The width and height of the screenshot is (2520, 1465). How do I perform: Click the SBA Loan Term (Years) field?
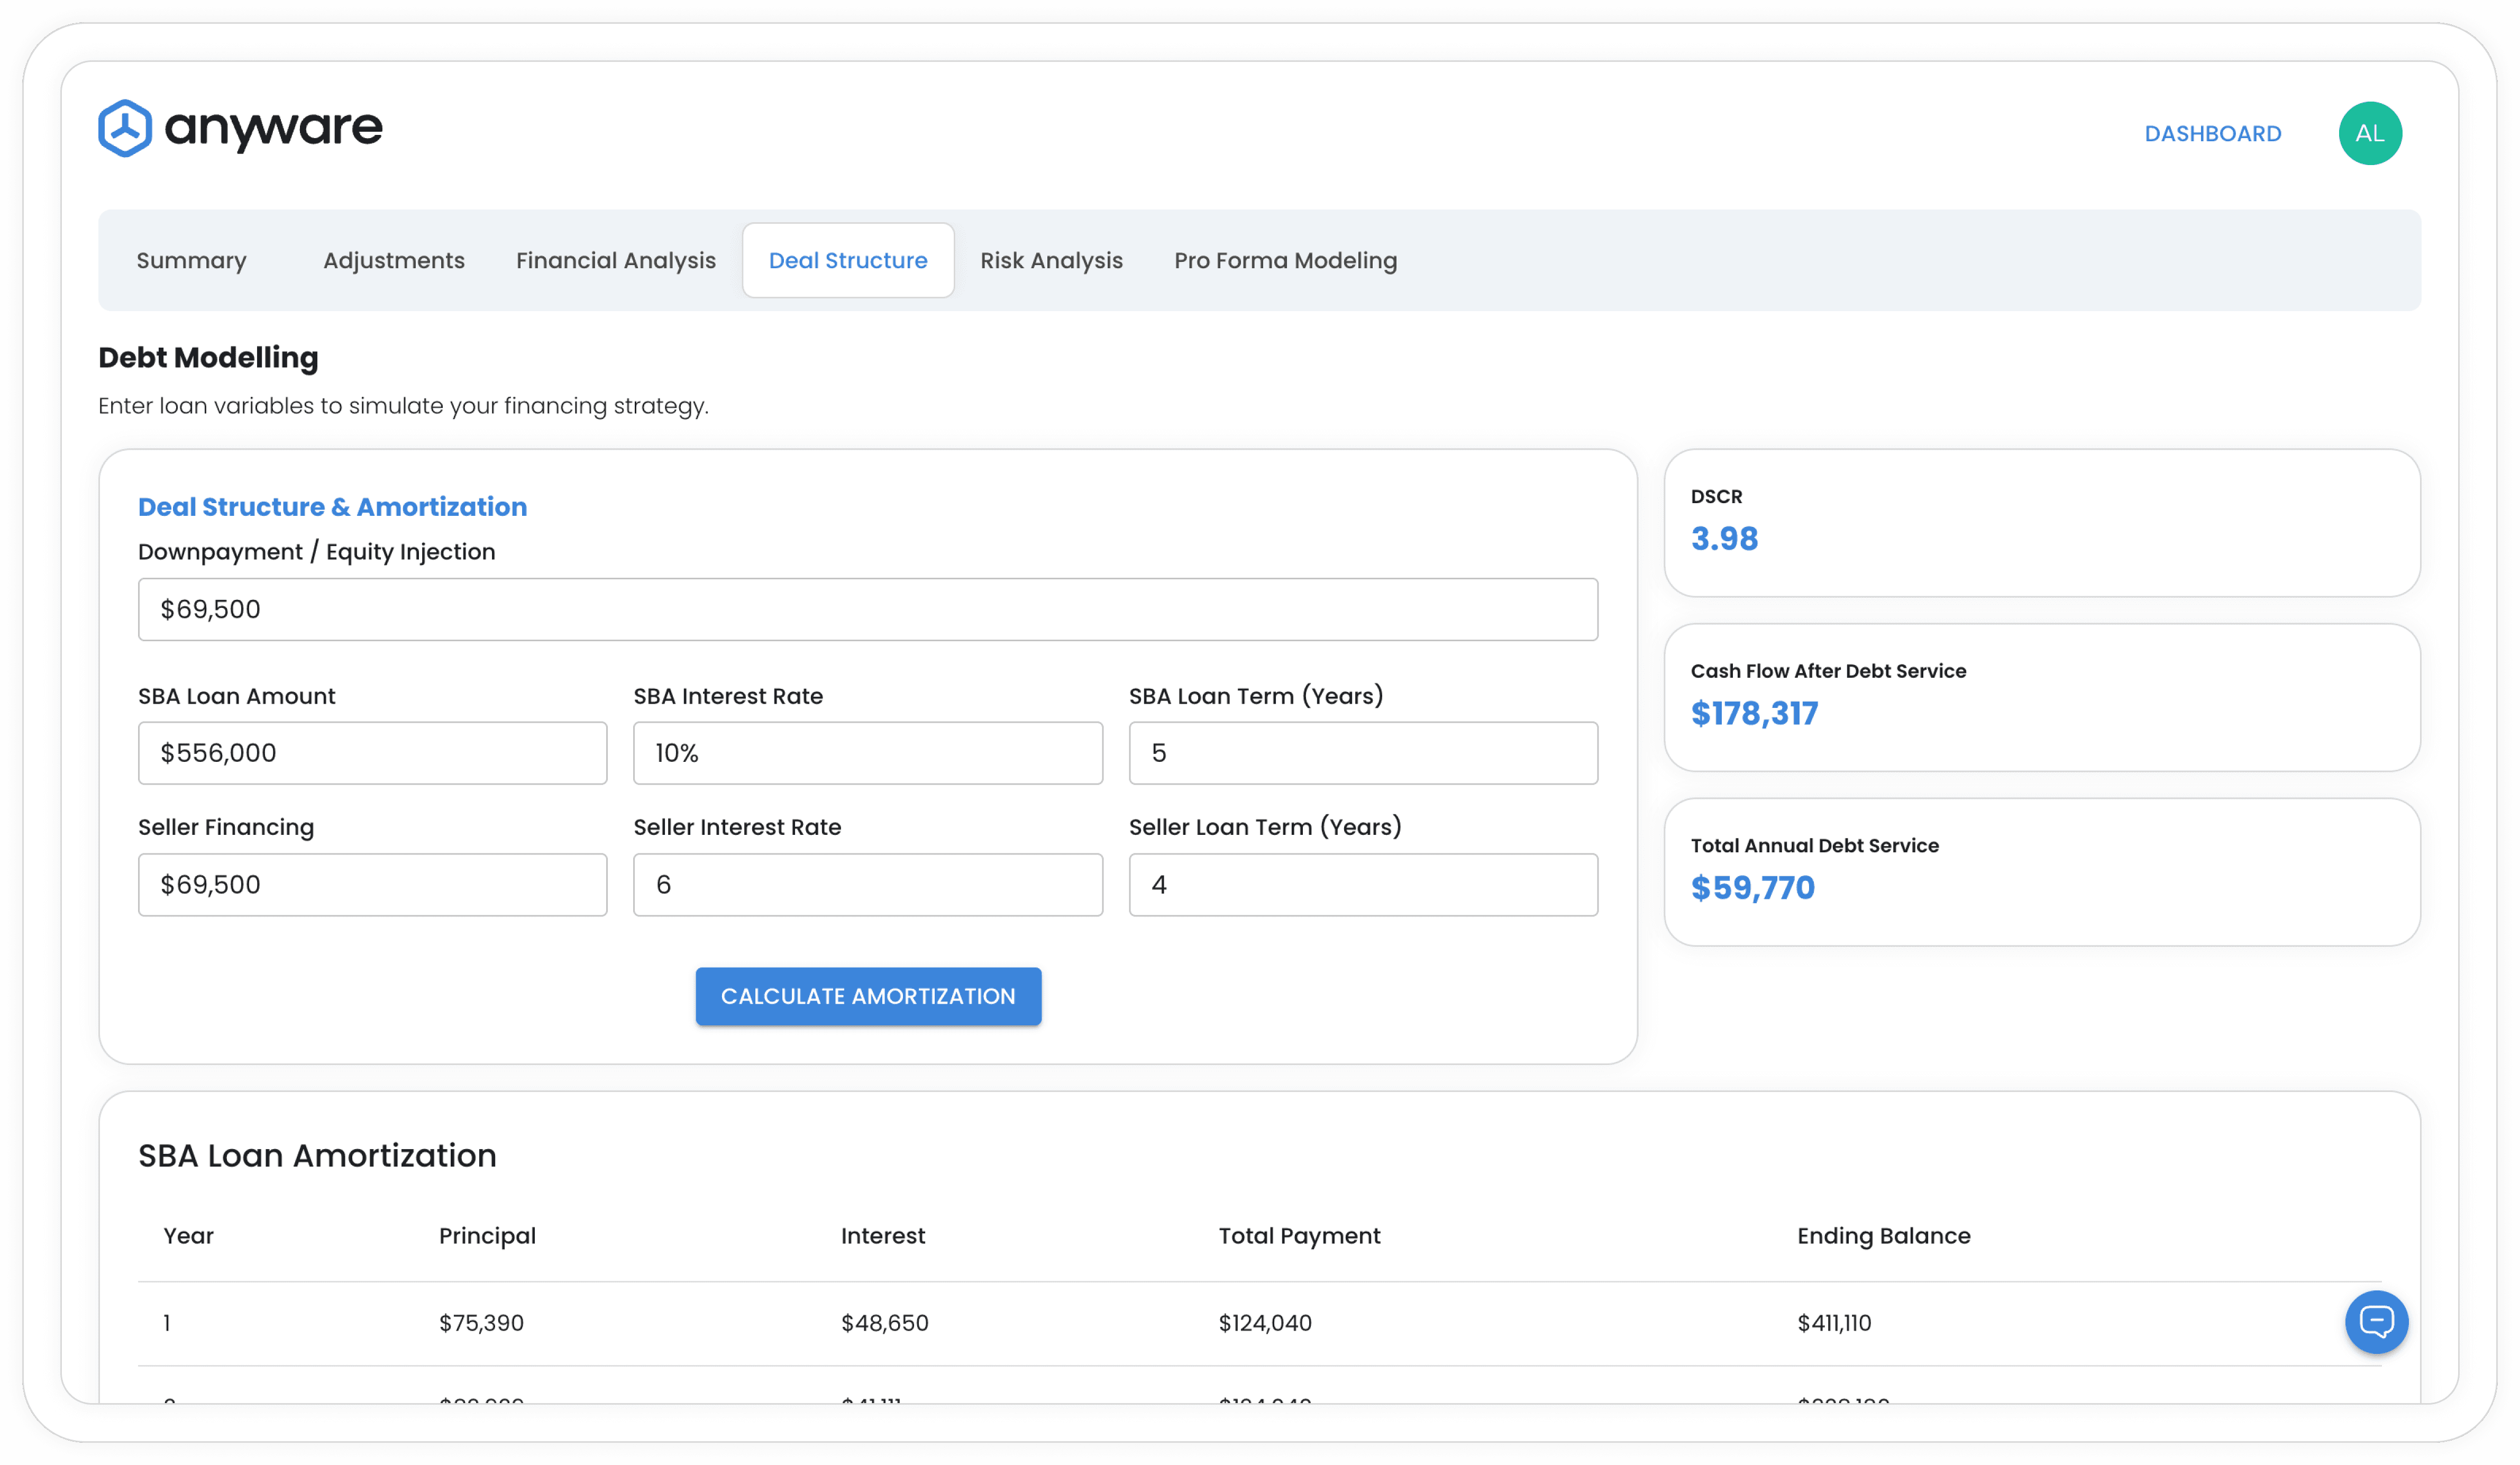(x=1363, y=753)
